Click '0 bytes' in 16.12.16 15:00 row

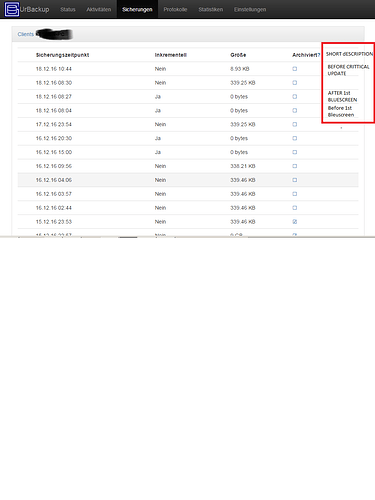point(239,152)
